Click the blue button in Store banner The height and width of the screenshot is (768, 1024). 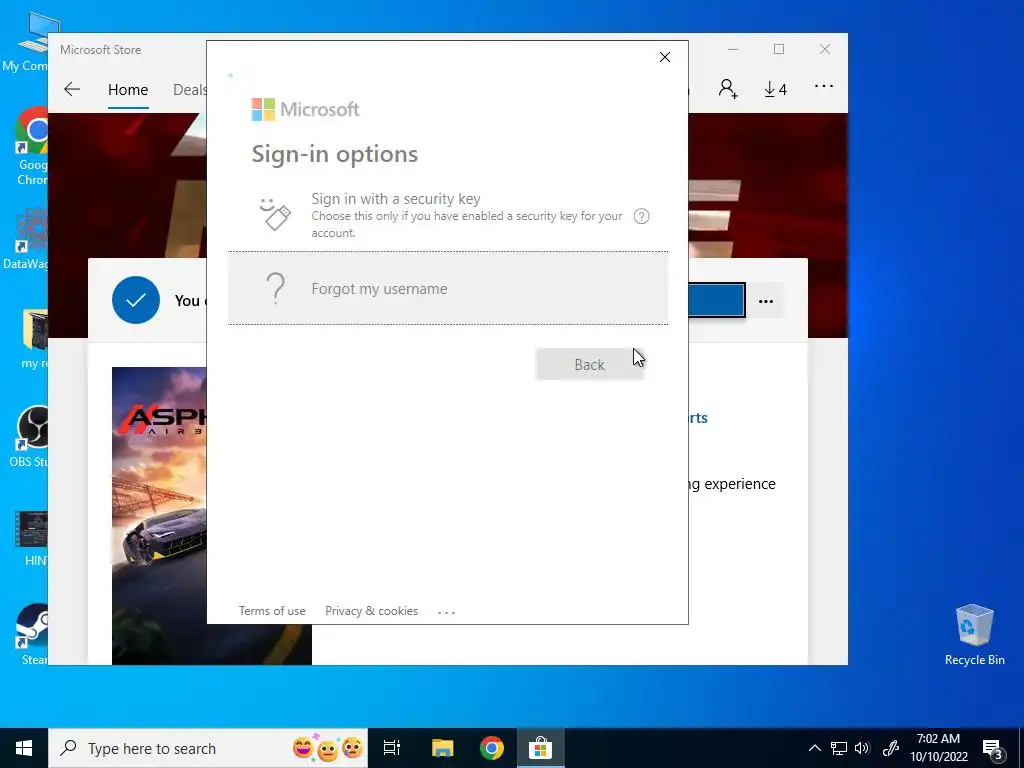716,300
